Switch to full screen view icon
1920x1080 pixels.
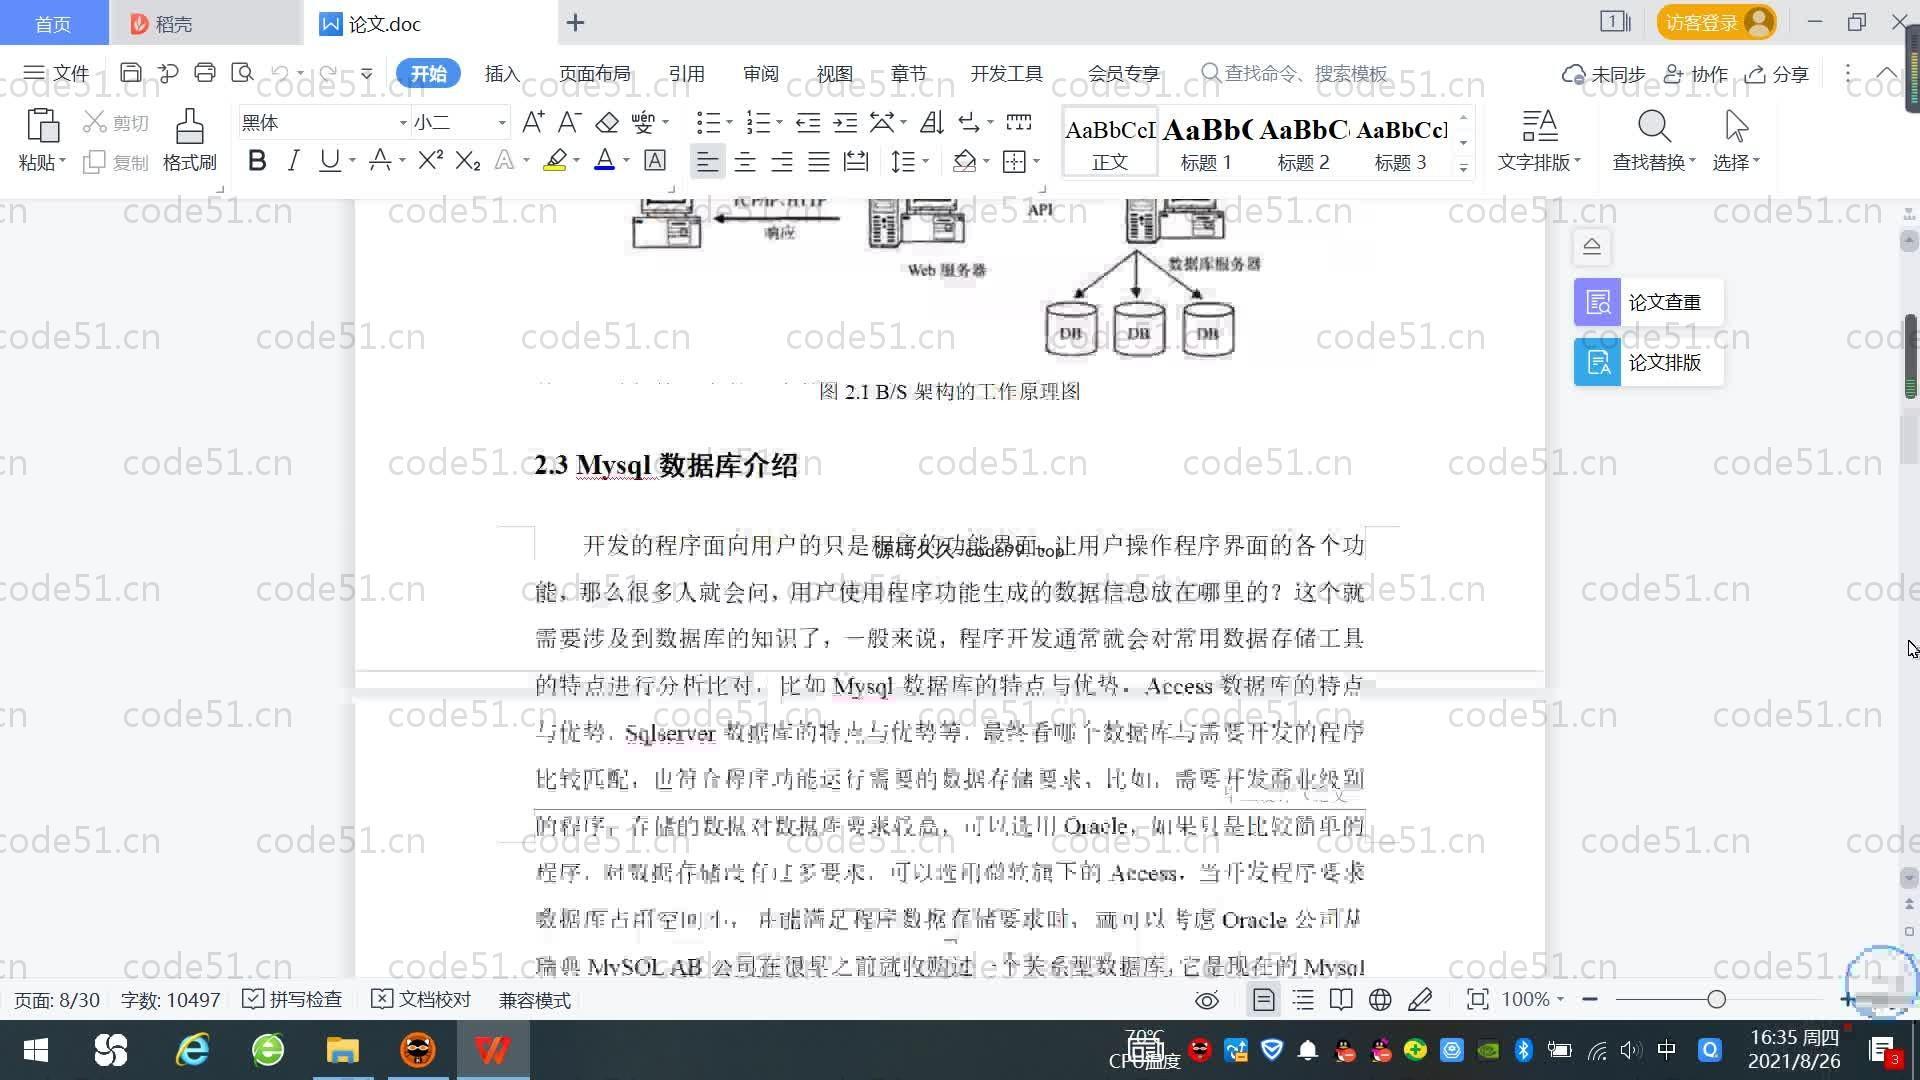(x=1477, y=999)
